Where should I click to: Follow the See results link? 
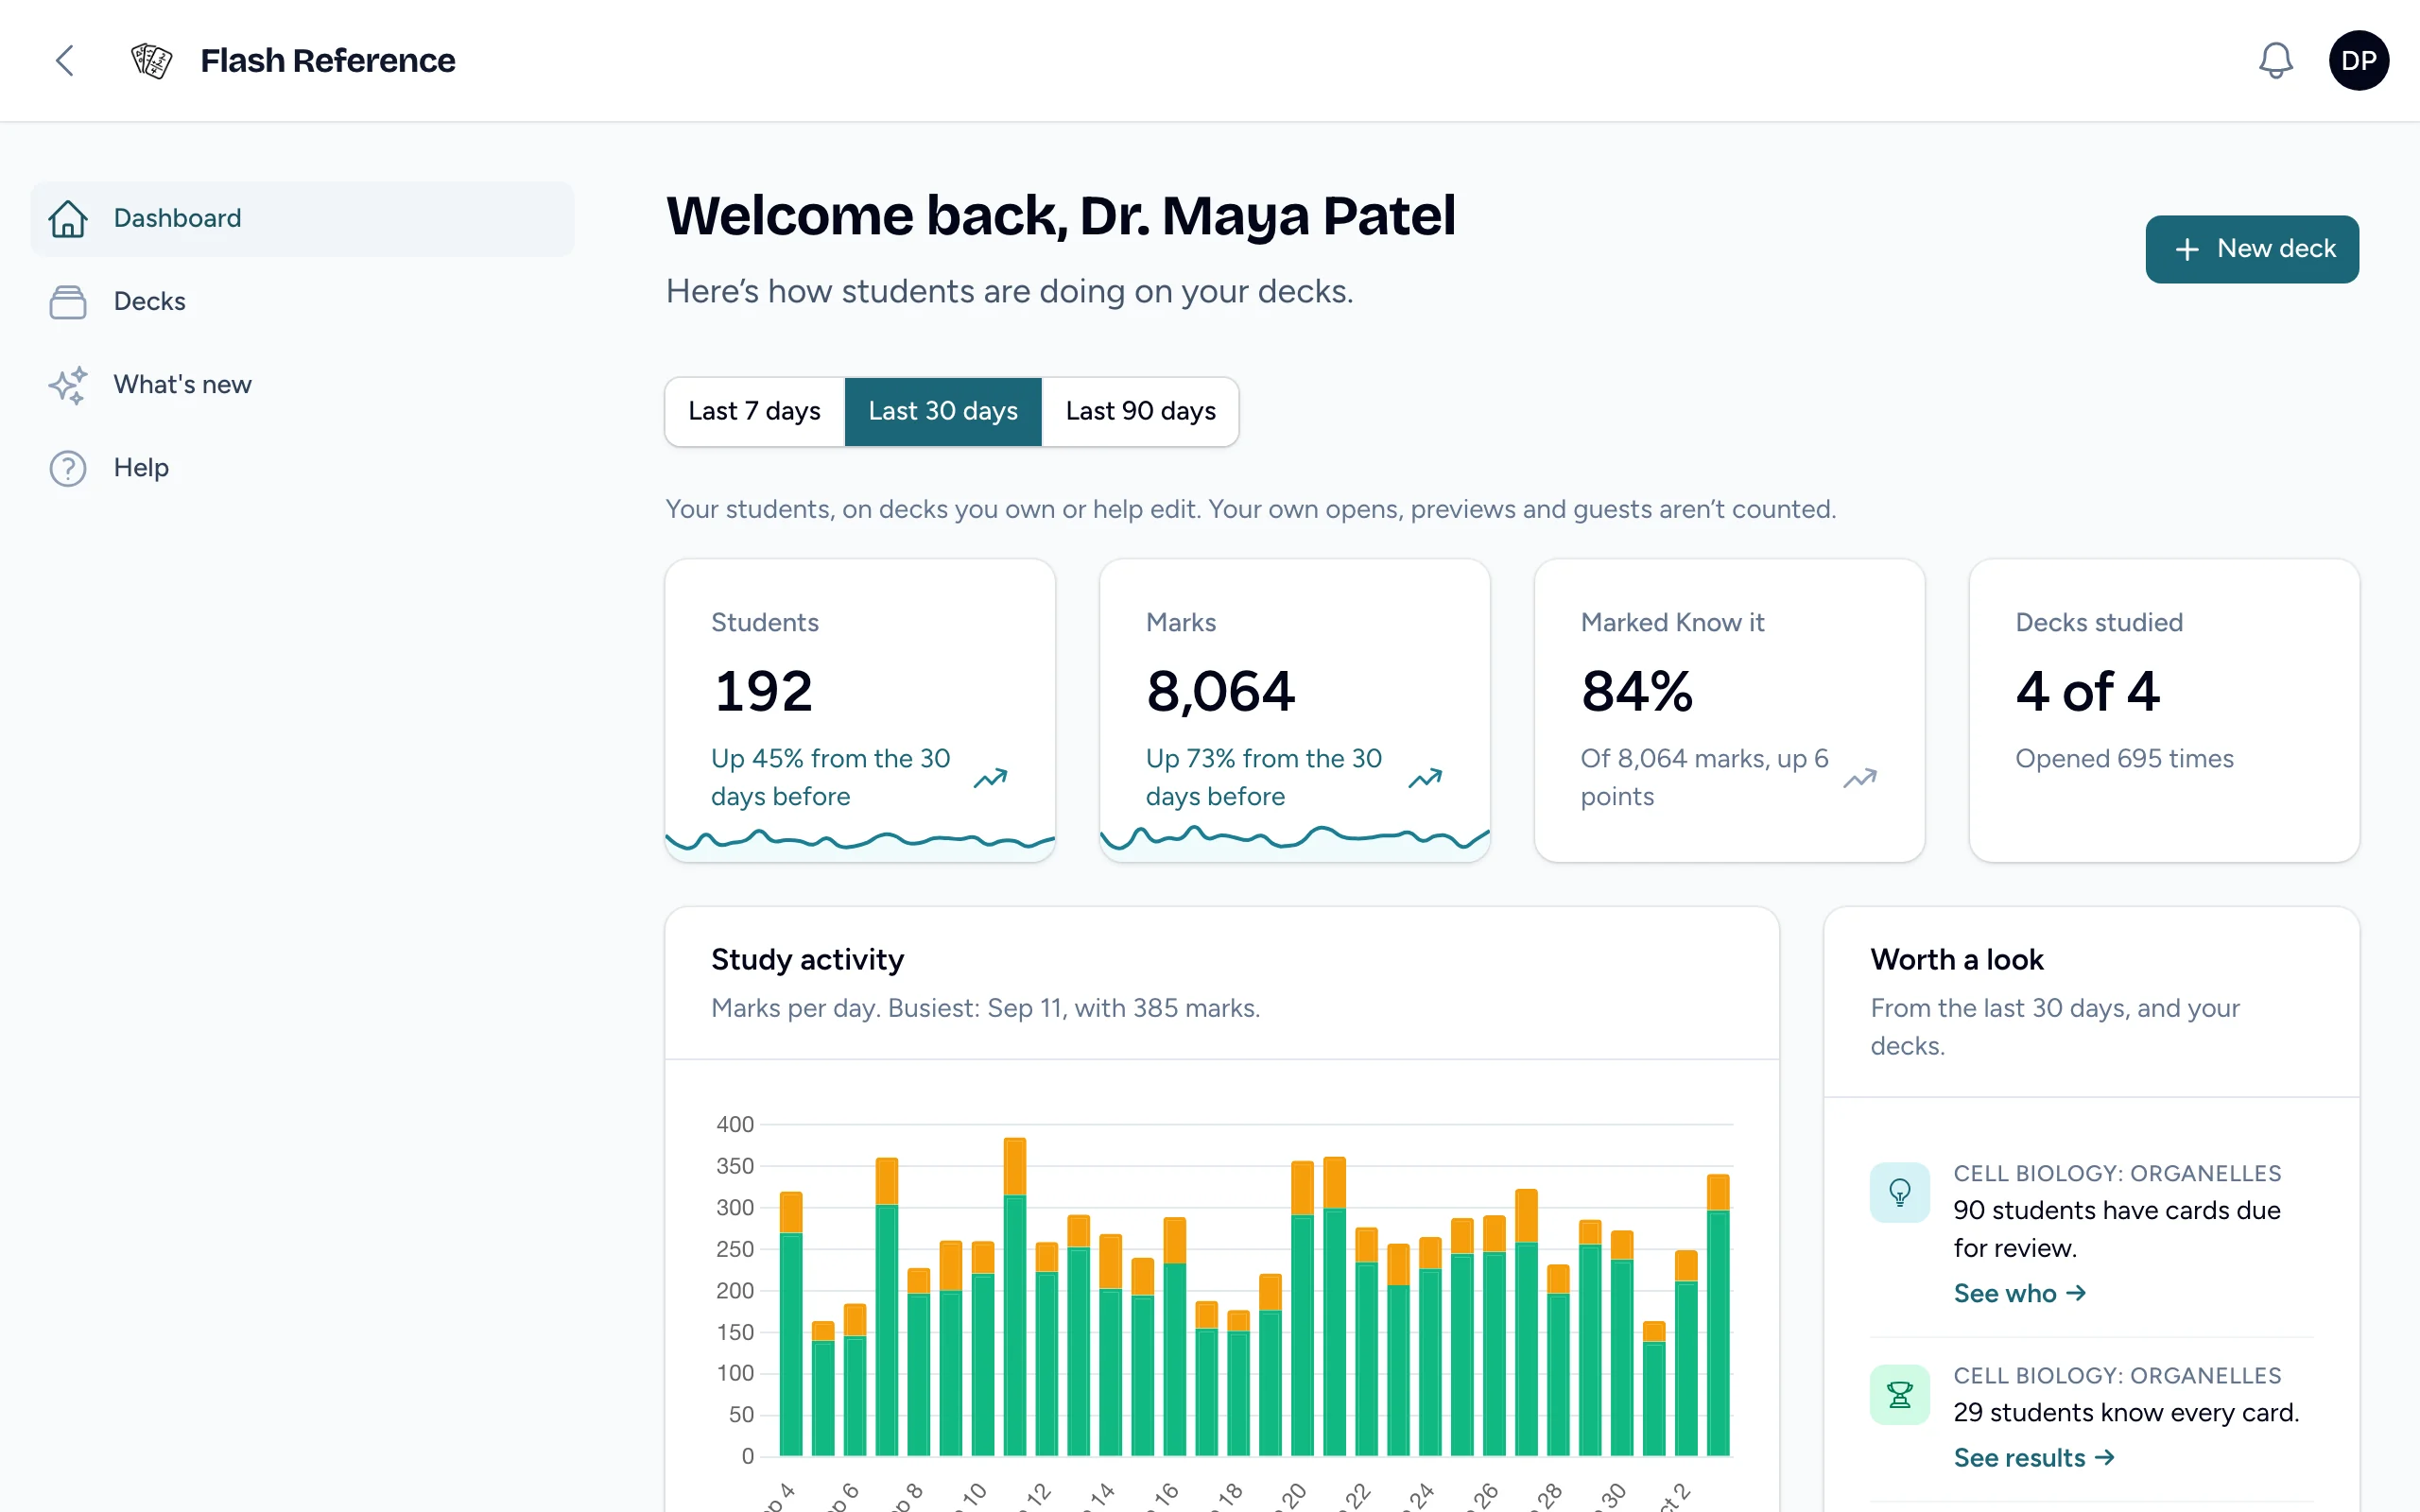(x=2034, y=1458)
